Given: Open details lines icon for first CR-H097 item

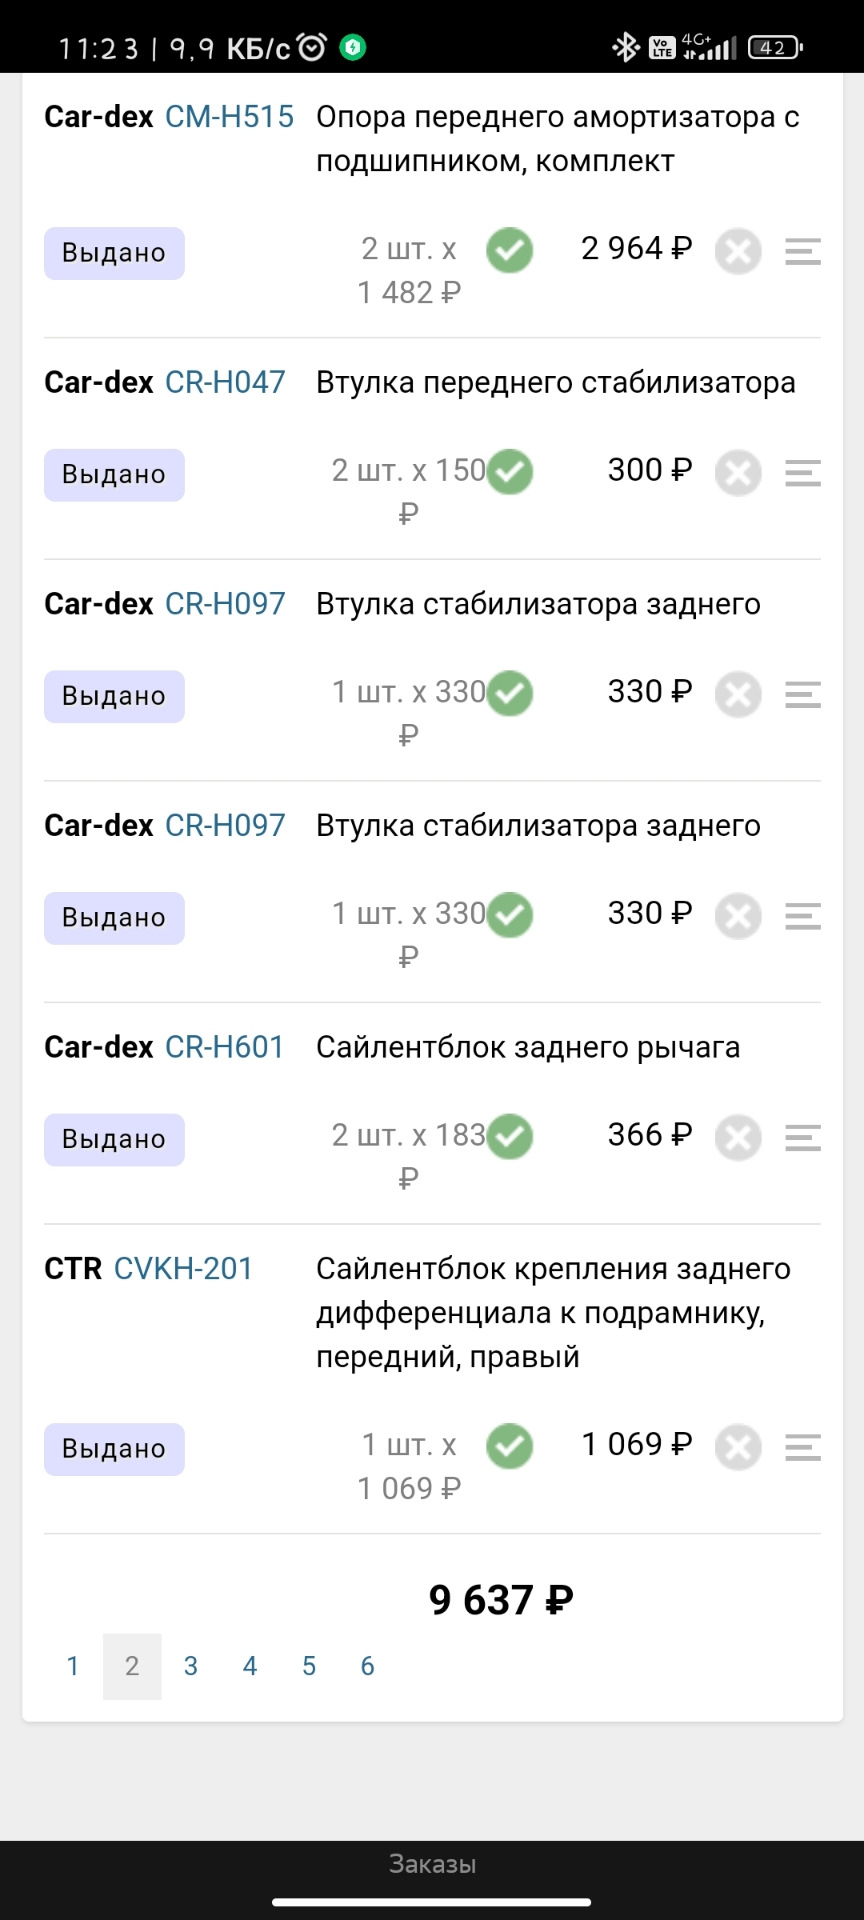Looking at the screenshot, I should click(x=801, y=694).
